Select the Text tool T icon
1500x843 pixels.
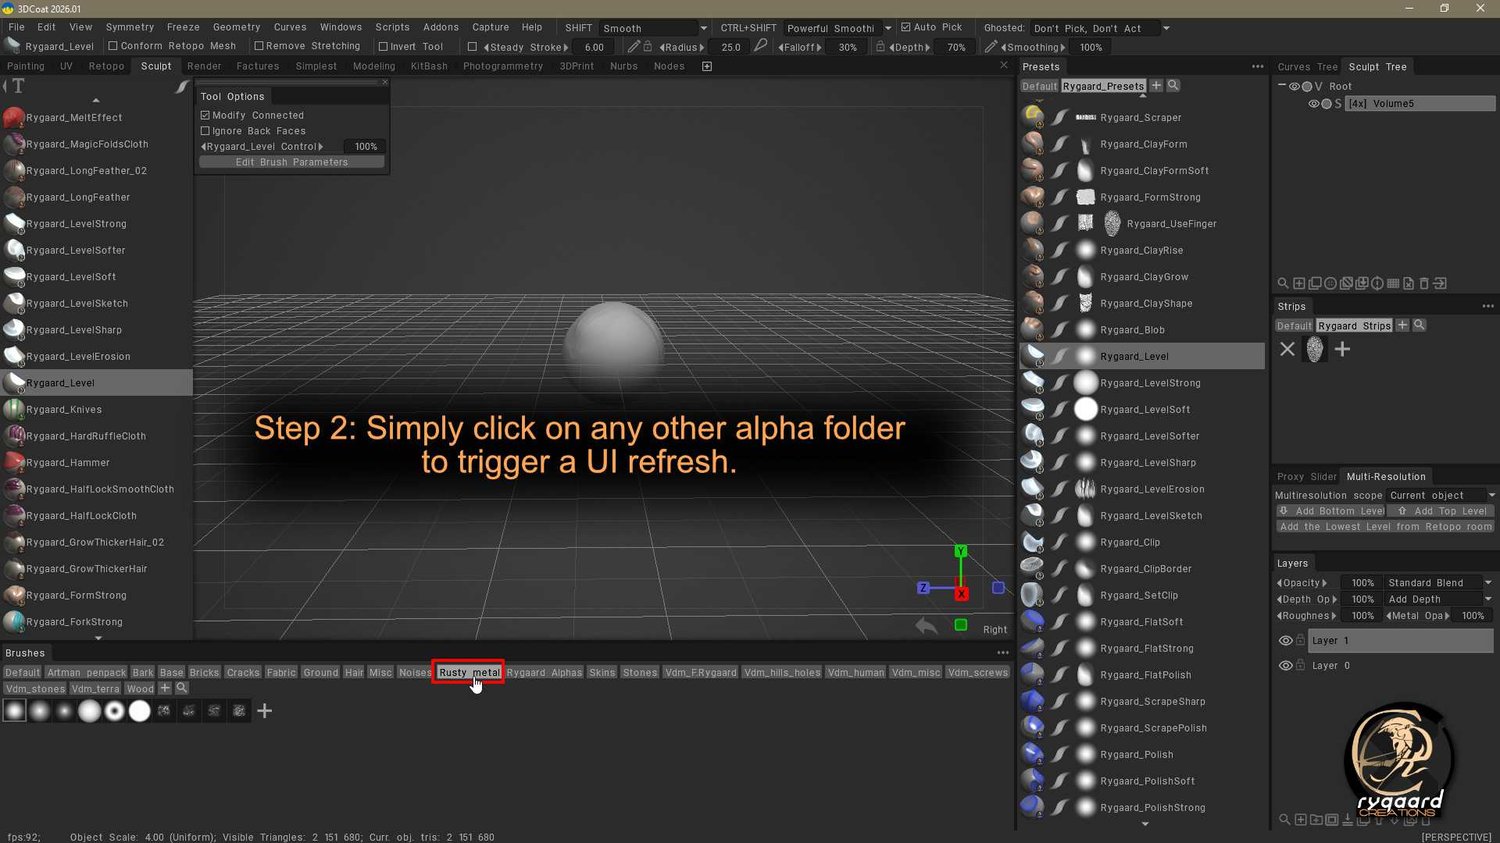coord(18,87)
